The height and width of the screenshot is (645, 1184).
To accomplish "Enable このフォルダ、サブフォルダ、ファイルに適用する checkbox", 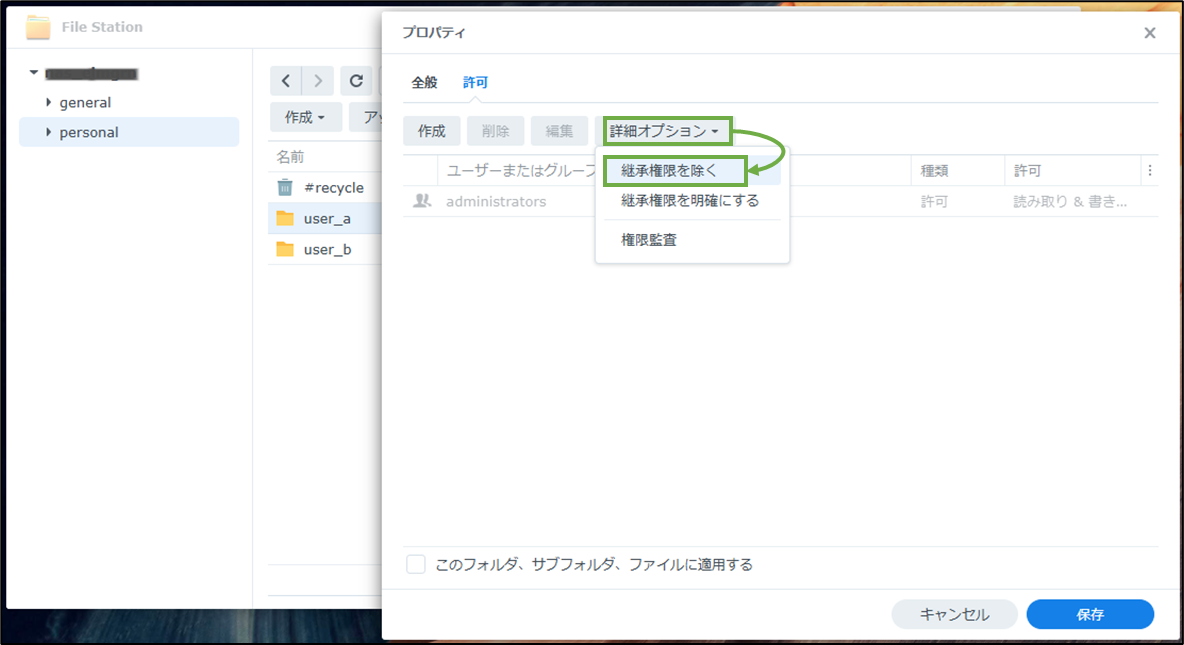I will coord(415,564).
